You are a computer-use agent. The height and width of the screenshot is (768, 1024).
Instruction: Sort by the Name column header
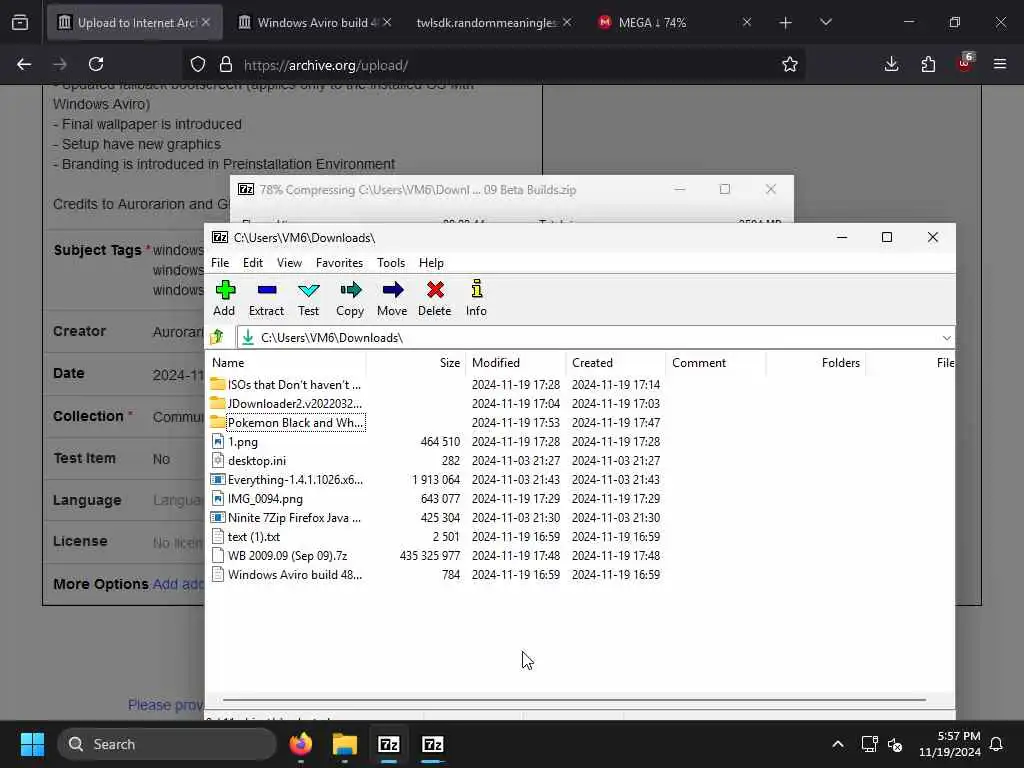(x=286, y=362)
